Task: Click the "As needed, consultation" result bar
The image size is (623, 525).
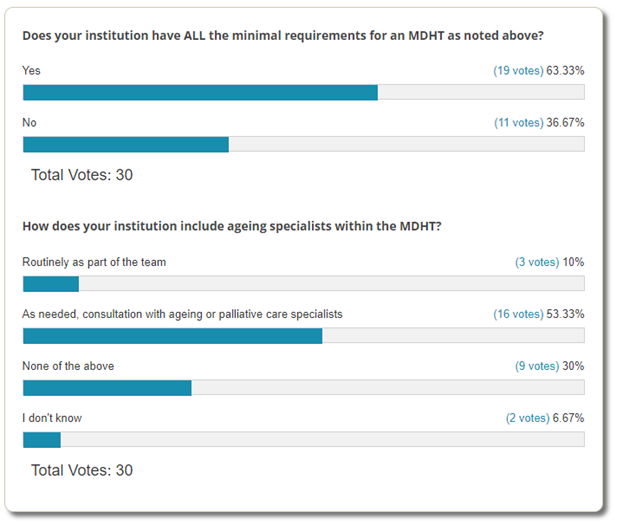Action: [x=303, y=336]
